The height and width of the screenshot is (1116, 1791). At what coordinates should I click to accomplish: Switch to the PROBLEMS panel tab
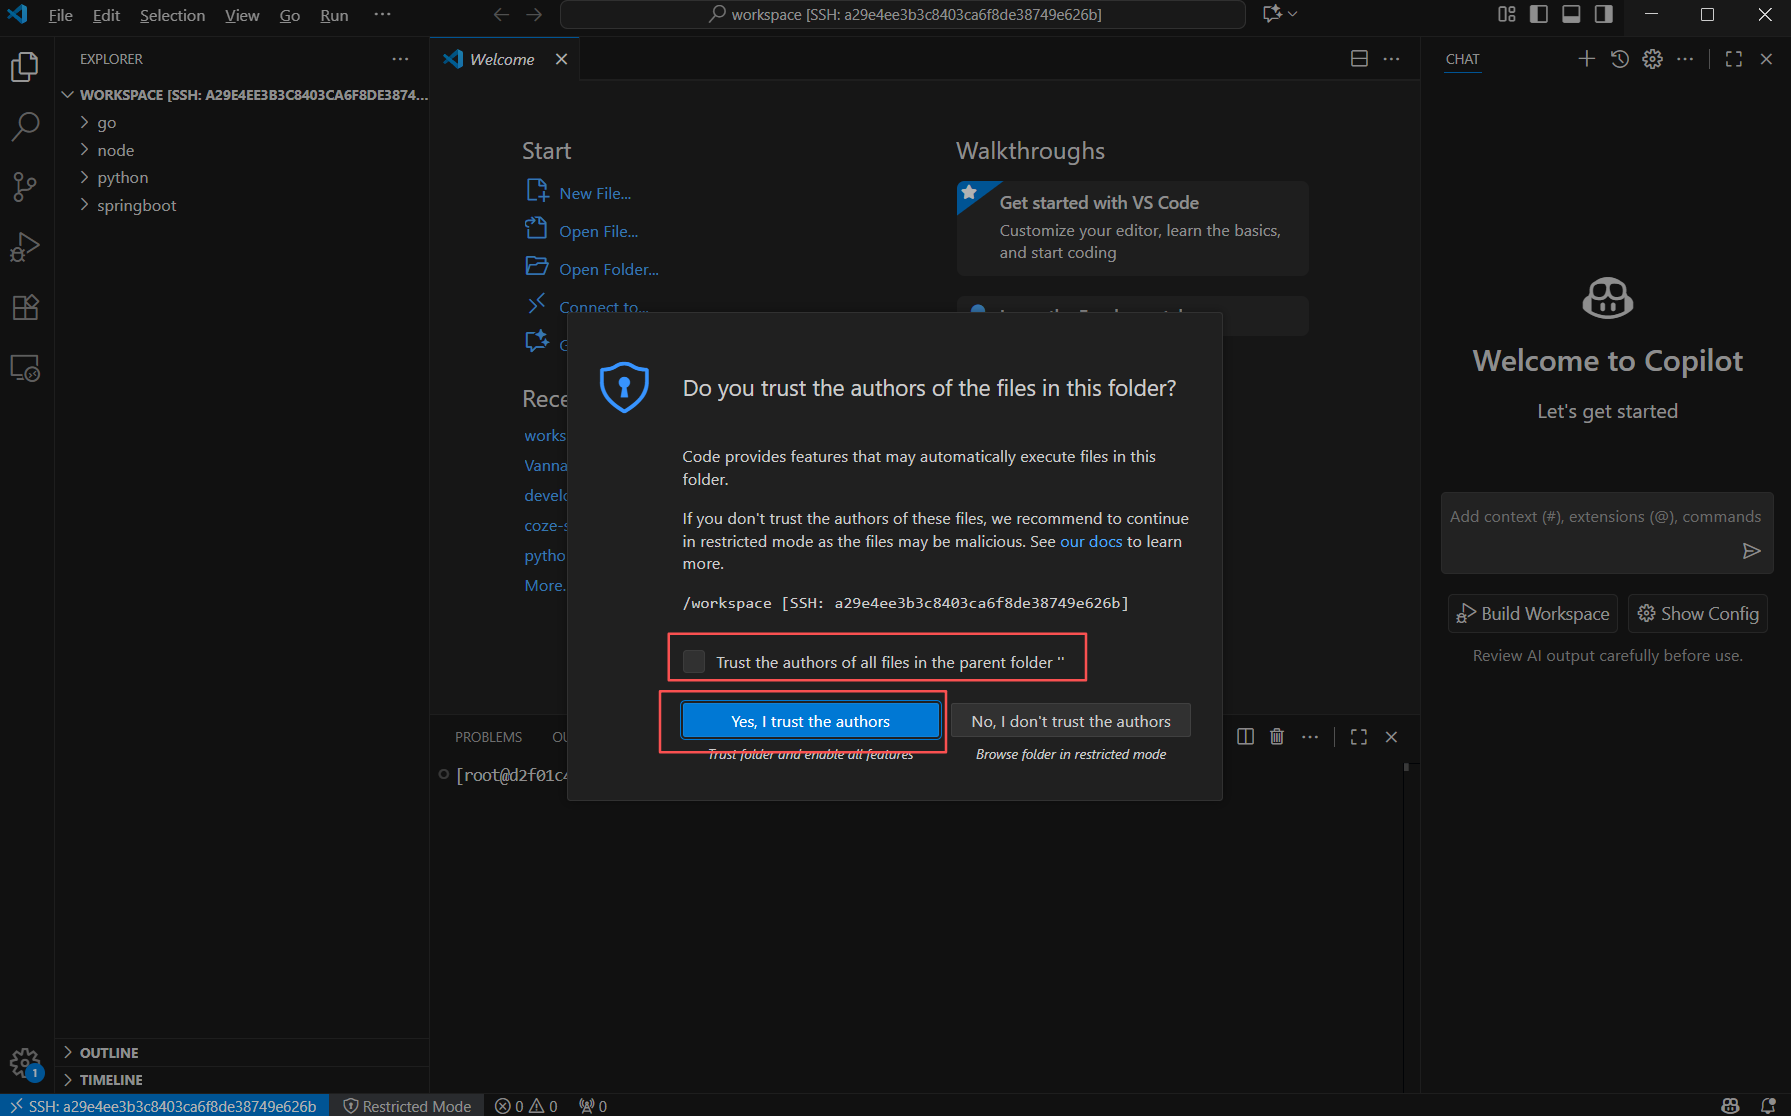pos(488,737)
